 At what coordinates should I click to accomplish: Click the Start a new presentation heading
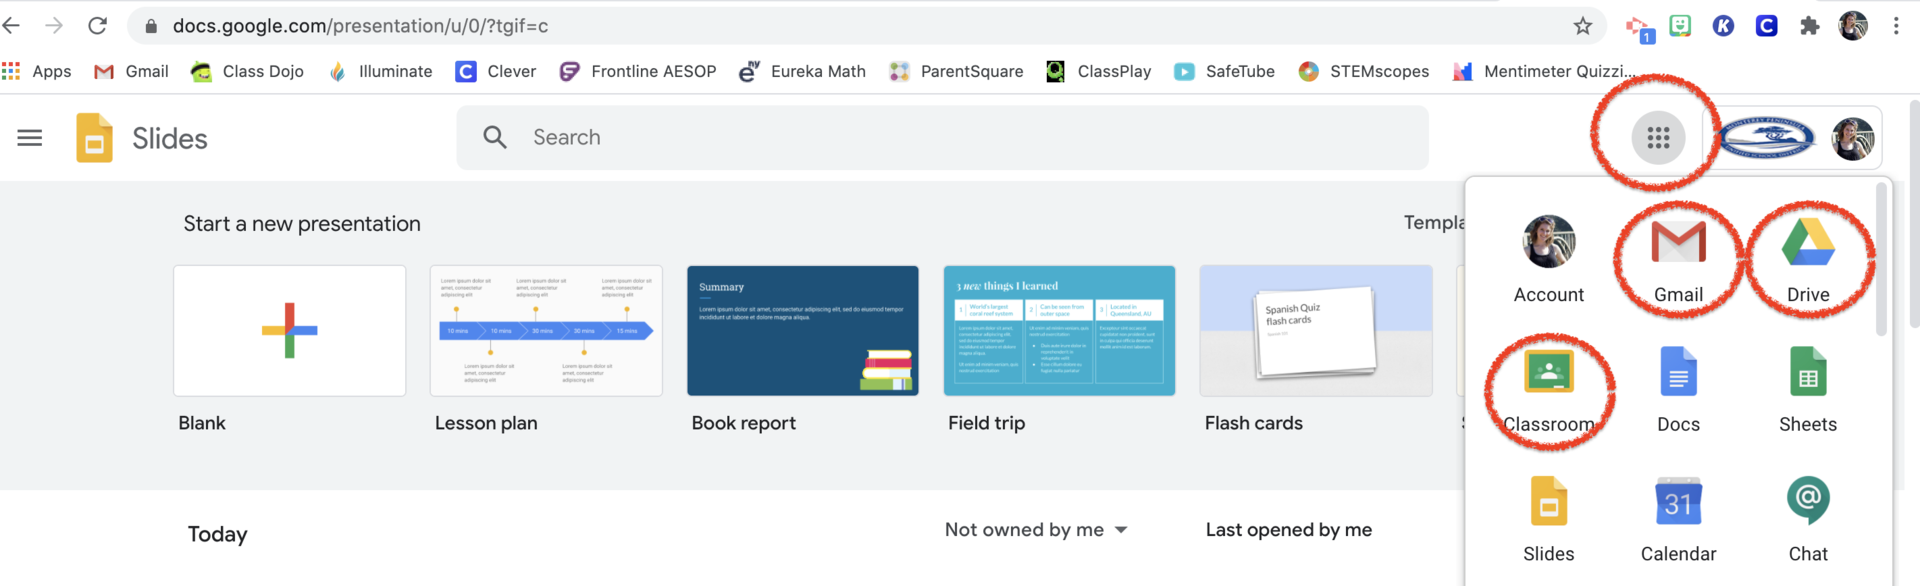click(302, 224)
